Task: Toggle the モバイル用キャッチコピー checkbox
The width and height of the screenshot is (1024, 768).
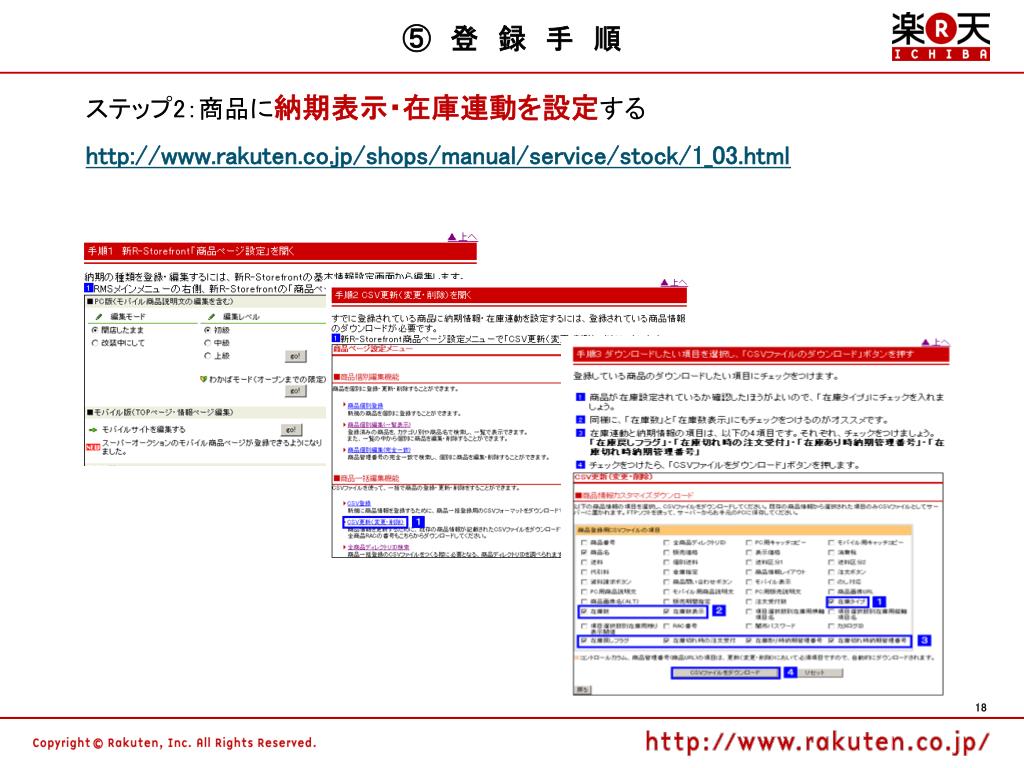Action: (x=831, y=543)
